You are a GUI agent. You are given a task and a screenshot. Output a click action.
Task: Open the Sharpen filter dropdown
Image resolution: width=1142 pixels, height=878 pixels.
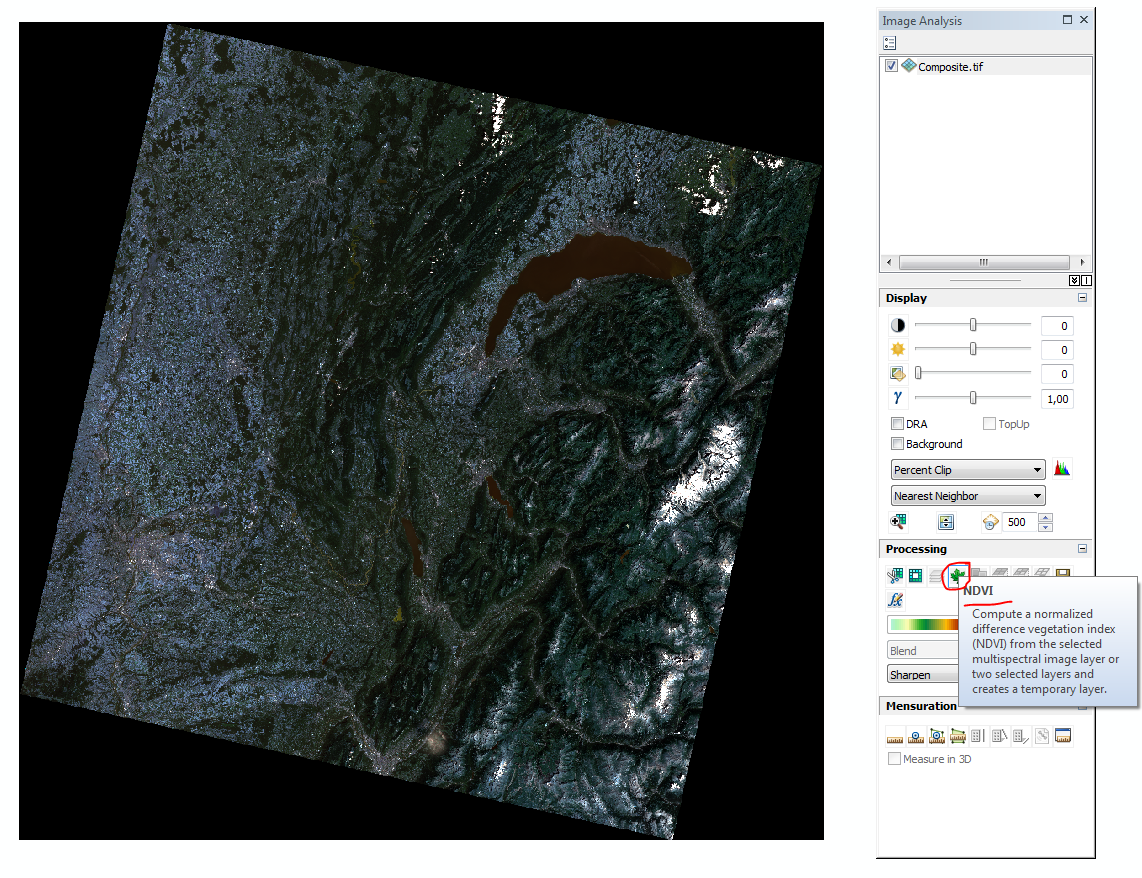[x=924, y=674]
